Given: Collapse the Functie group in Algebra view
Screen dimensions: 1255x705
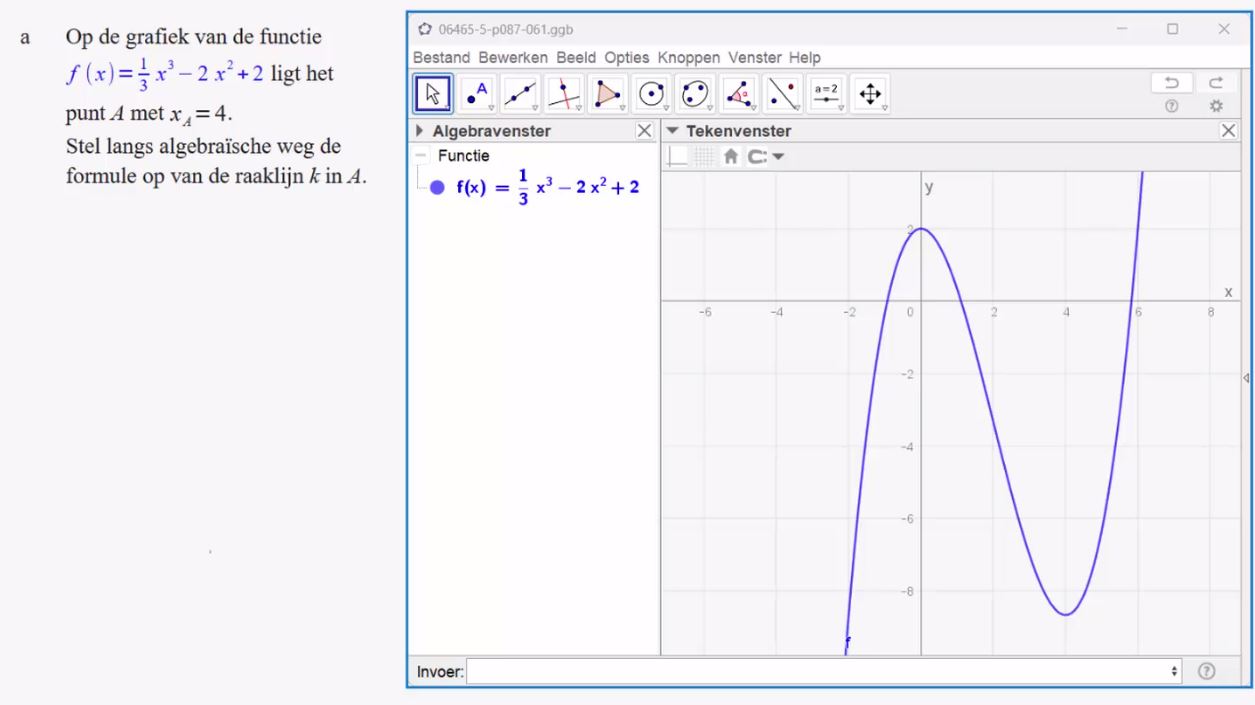Looking at the screenshot, I should pyautogui.click(x=420, y=156).
